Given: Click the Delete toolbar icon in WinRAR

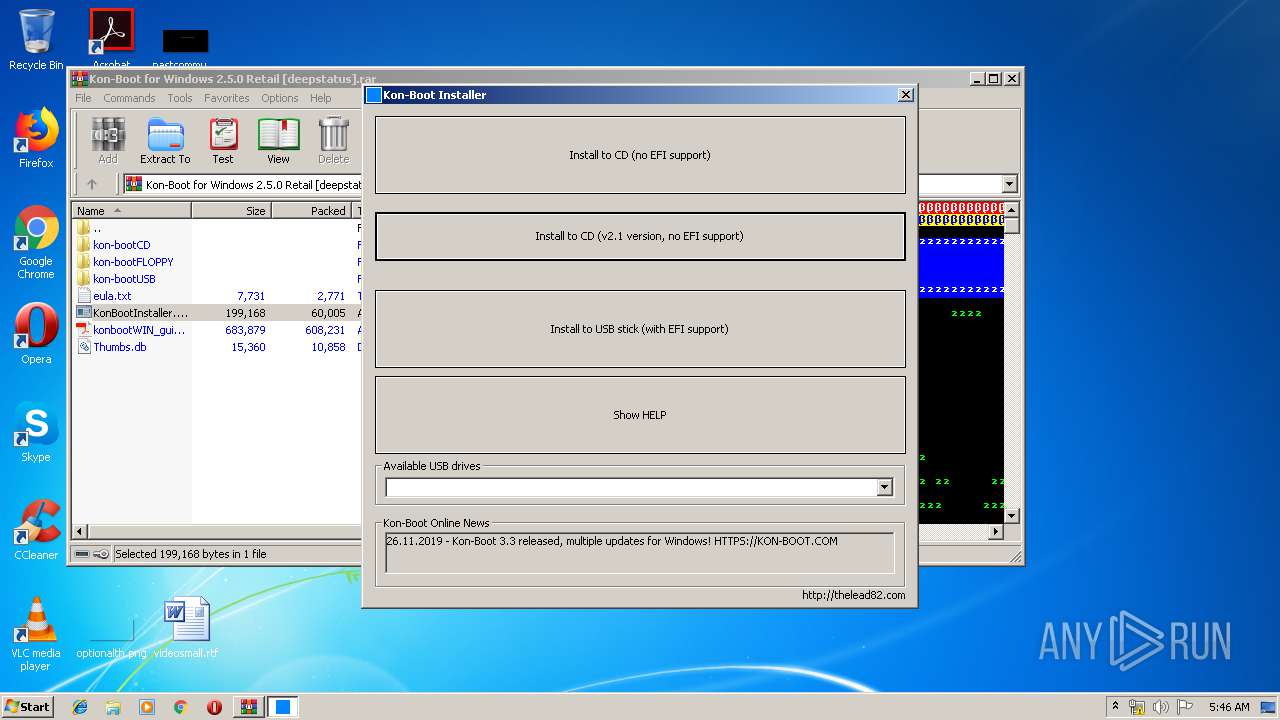Looking at the screenshot, I should point(333,140).
